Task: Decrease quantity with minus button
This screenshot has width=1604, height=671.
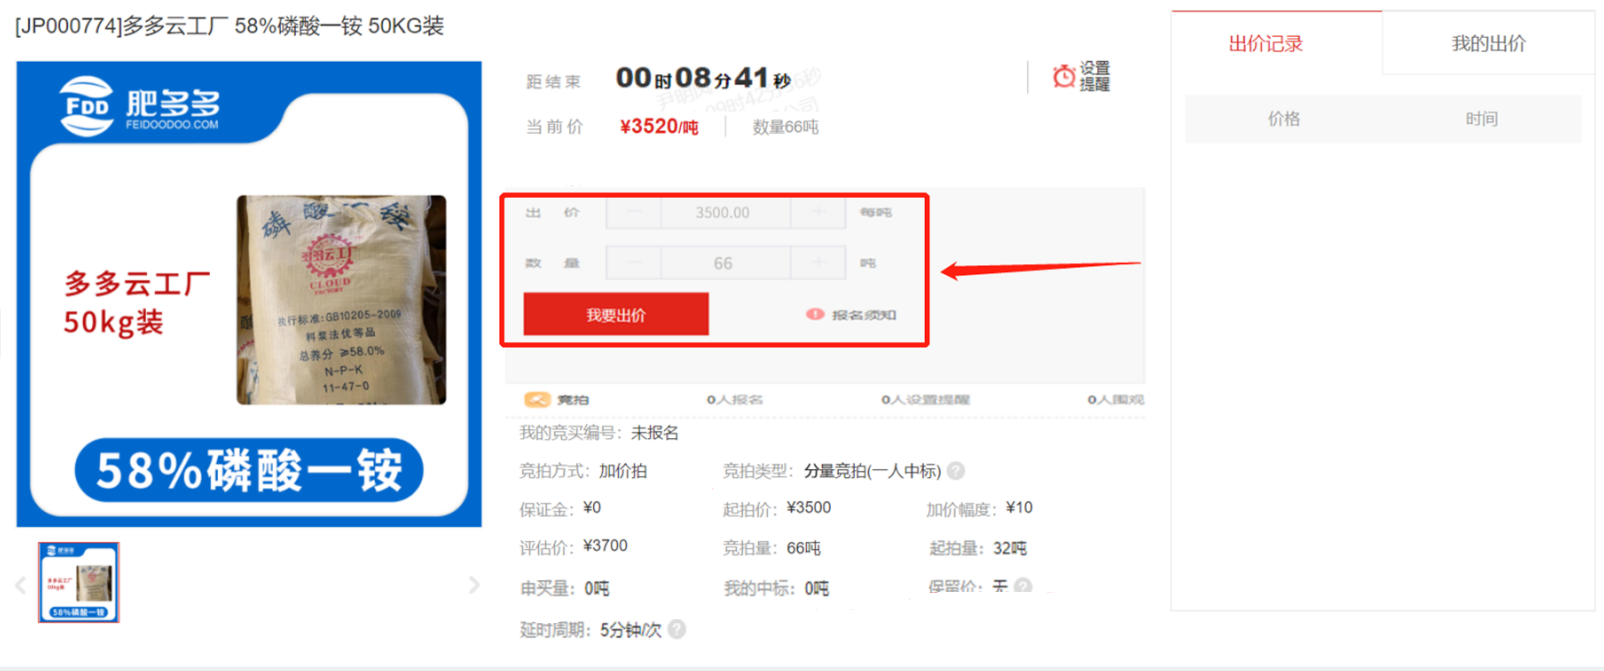Action: coord(634,263)
